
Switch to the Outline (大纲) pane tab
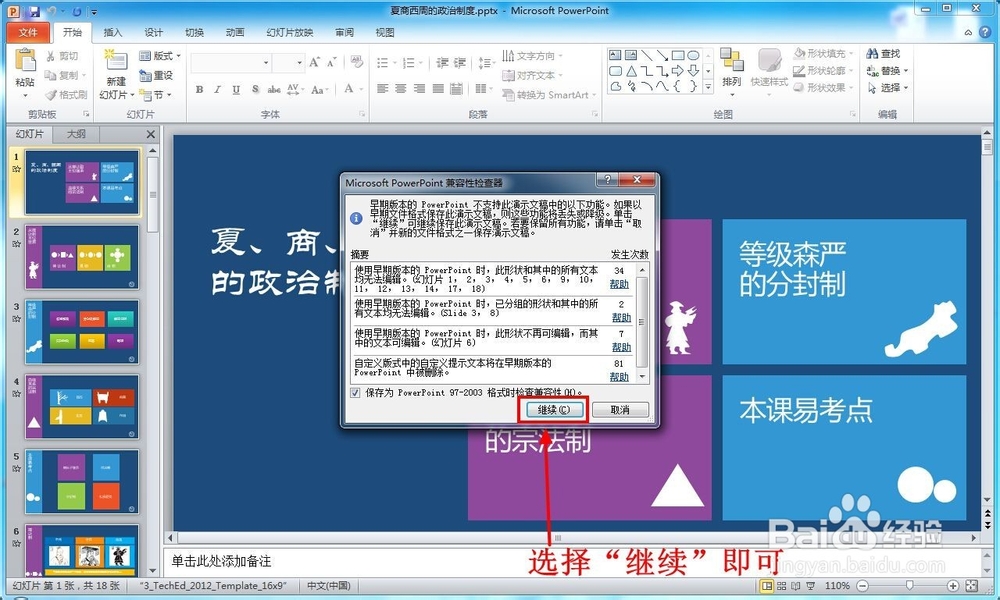(76, 134)
